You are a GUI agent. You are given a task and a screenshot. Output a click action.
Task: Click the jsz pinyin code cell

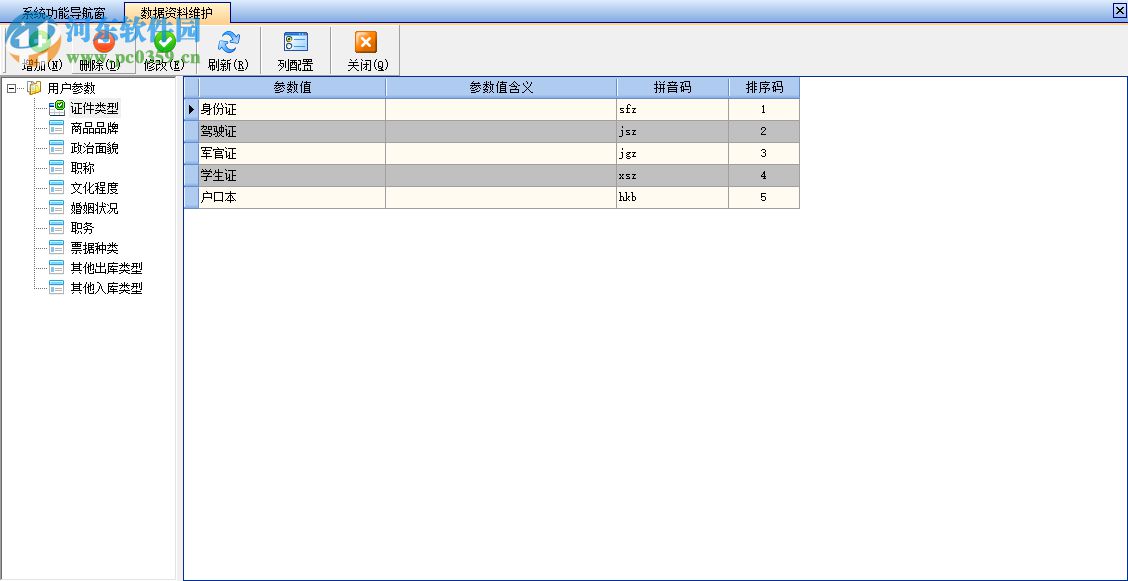(x=672, y=132)
